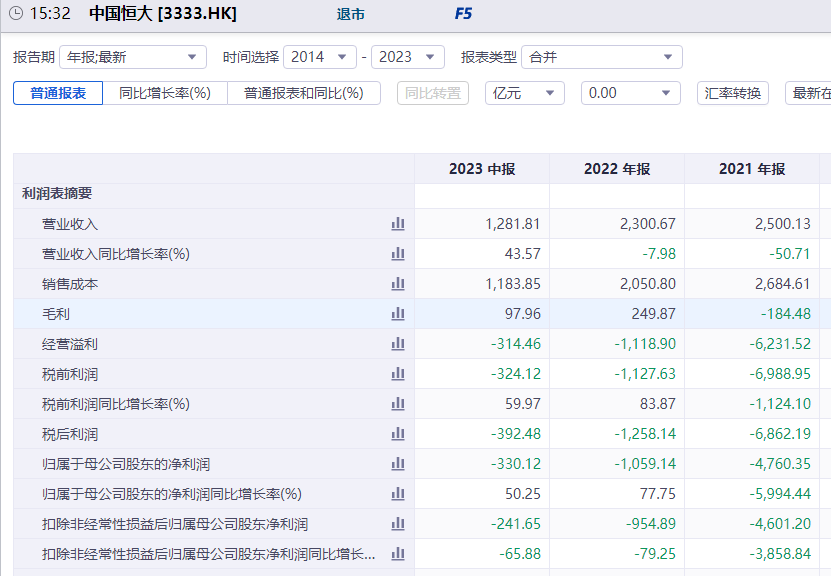Click the 利润表摘要 section heading
The width and height of the screenshot is (831, 576).
click(x=57, y=193)
